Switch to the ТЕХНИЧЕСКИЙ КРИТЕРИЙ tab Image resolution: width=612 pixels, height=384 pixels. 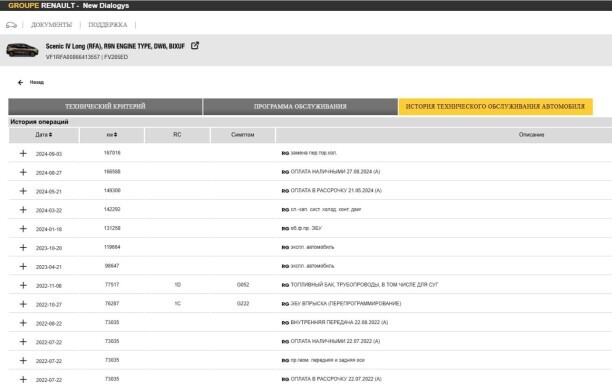click(x=105, y=107)
